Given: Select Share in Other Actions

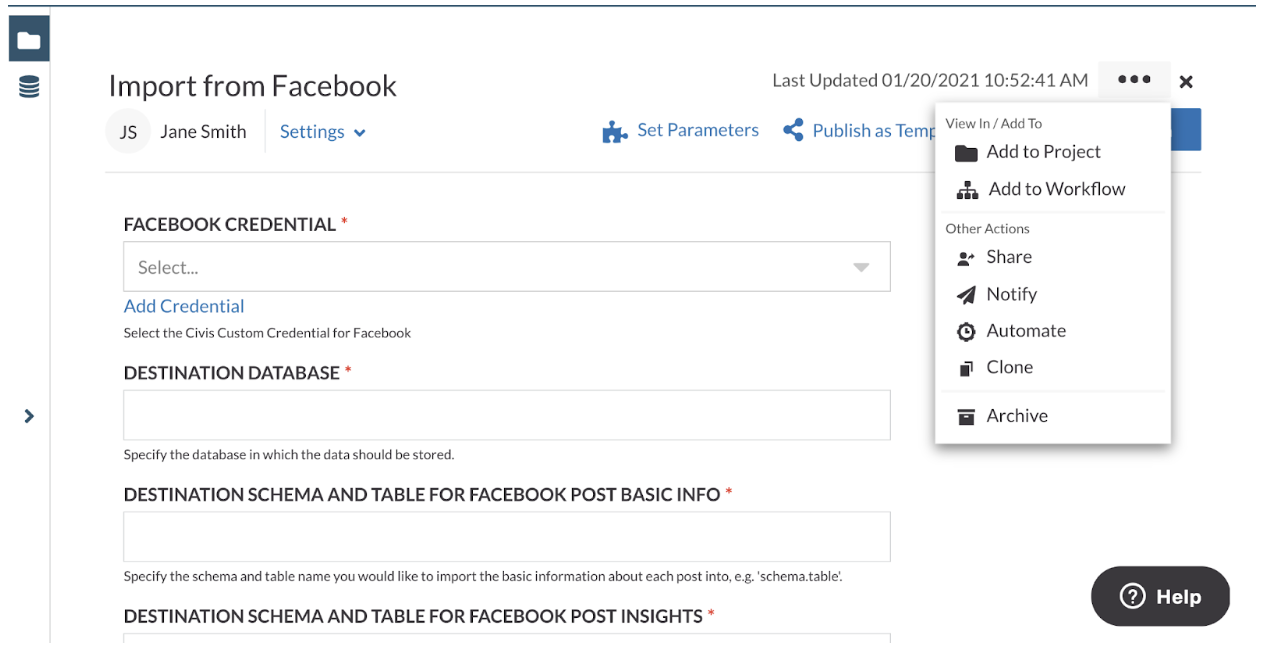Looking at the screenshot, I should [1008, 257].
